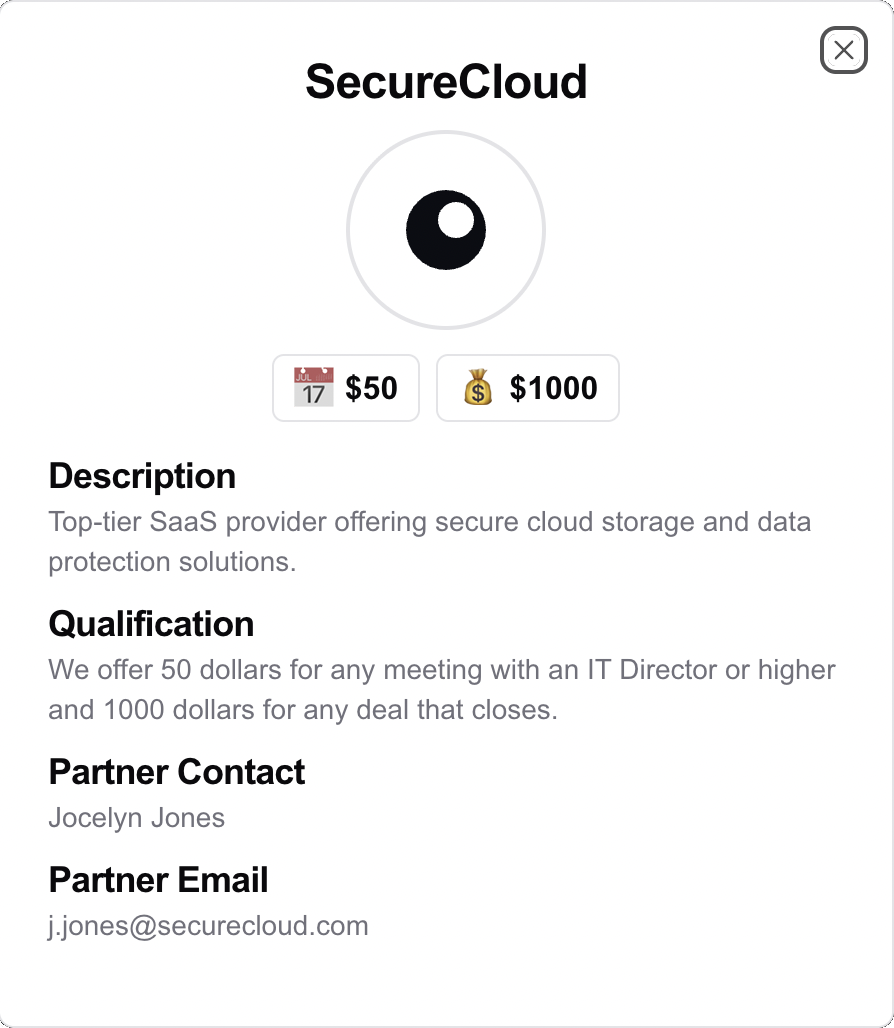Click the "We offer 50 dollars" text line
Screen dimensions: 894x1028
(x=441, y=670)
